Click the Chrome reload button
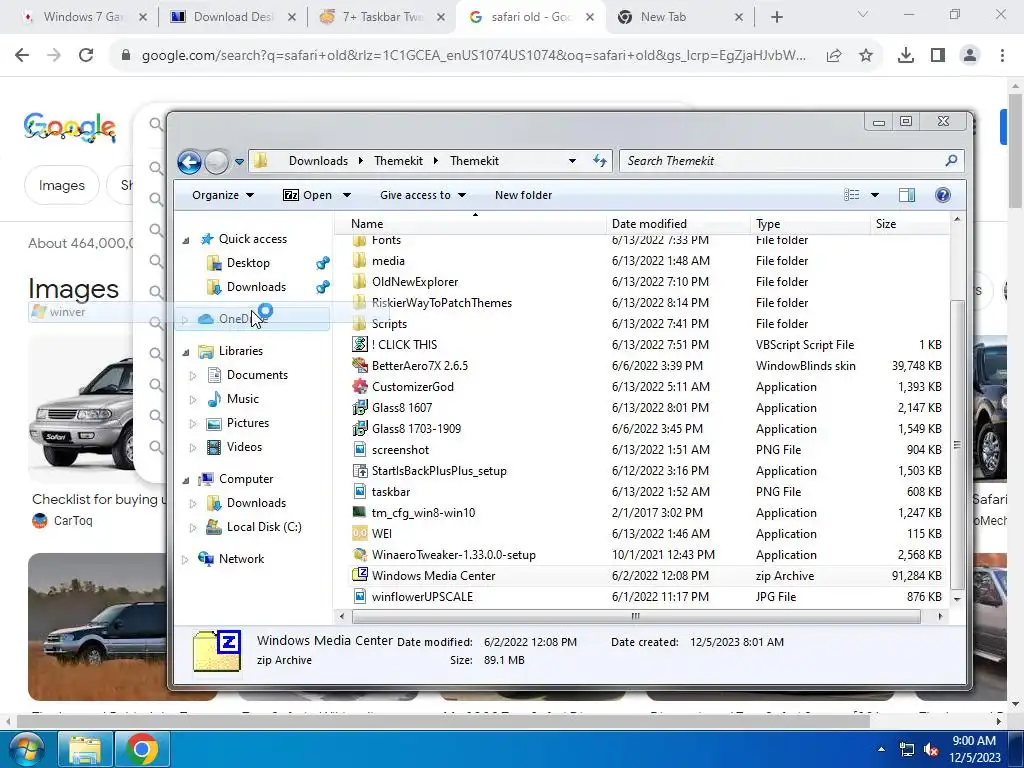This screenshot has width=1024, height=768. [86, 56]
